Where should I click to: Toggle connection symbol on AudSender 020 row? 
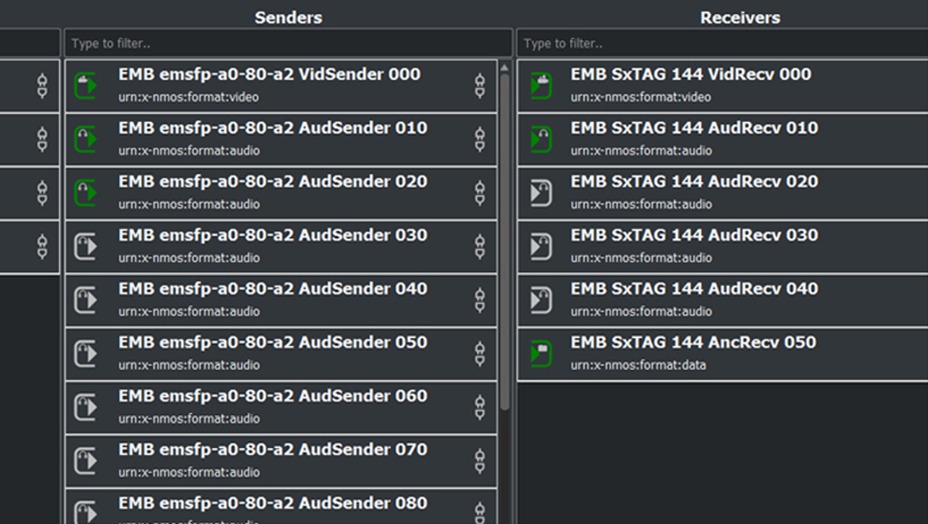click(x=479, y=193)
